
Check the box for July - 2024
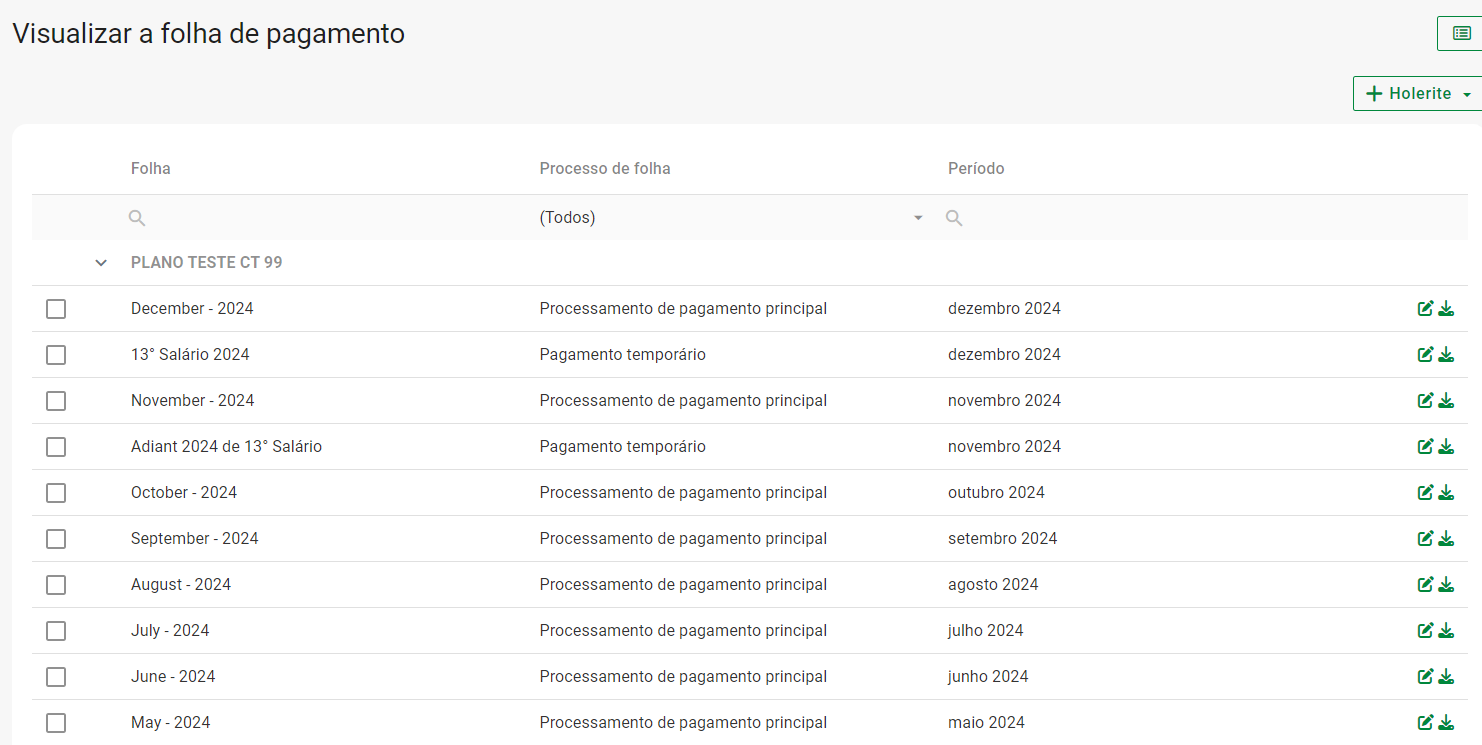pyautogui.click(x=56, y=631)
